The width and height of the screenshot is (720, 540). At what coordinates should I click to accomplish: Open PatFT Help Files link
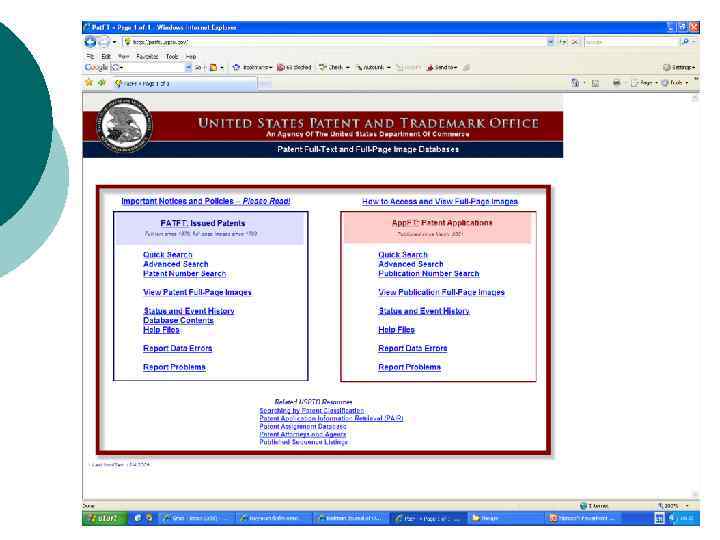[x=161, y=330]
